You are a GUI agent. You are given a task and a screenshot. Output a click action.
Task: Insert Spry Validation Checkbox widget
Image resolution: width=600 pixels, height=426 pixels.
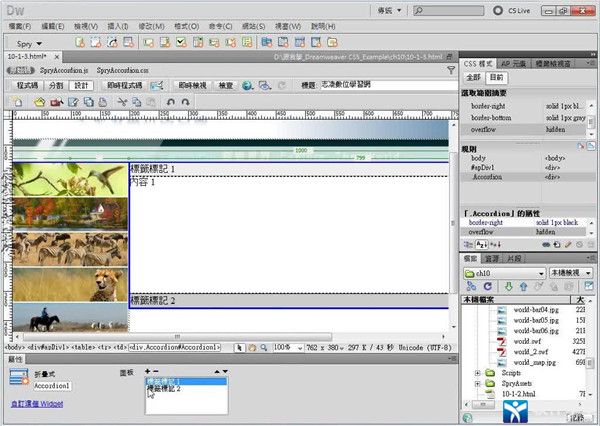(x=181, y=42)
